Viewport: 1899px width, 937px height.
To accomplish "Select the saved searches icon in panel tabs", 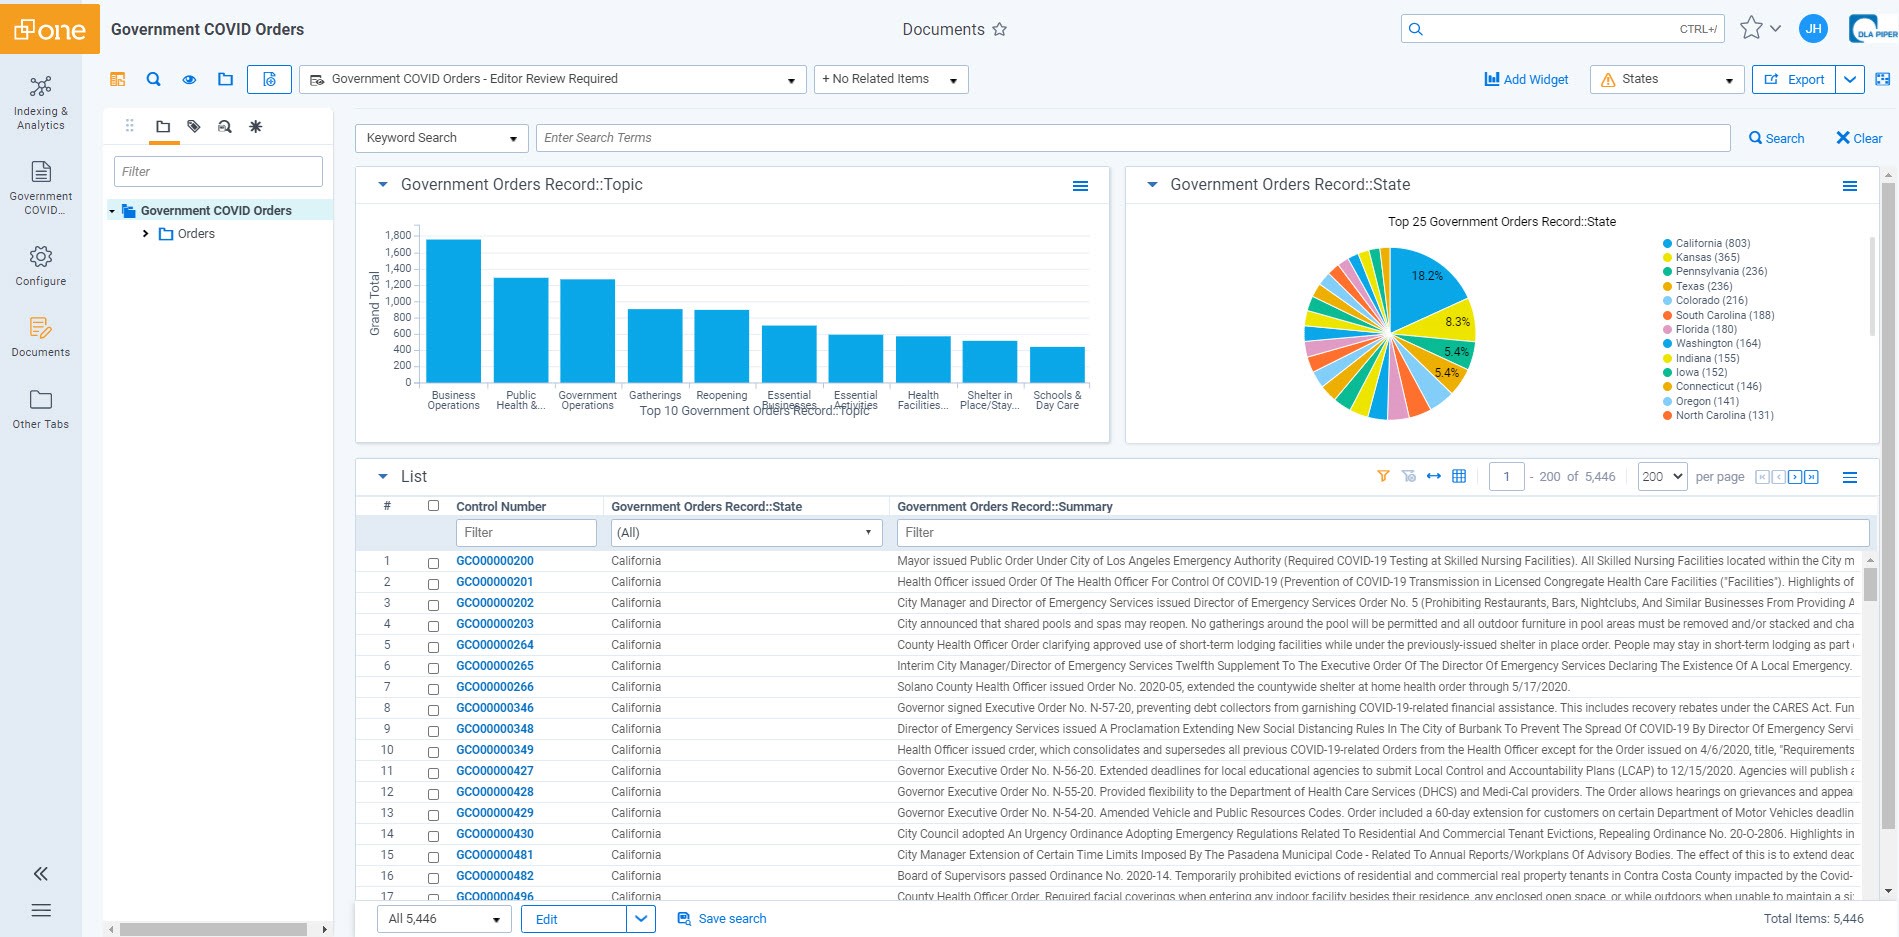I will (225, 126).
